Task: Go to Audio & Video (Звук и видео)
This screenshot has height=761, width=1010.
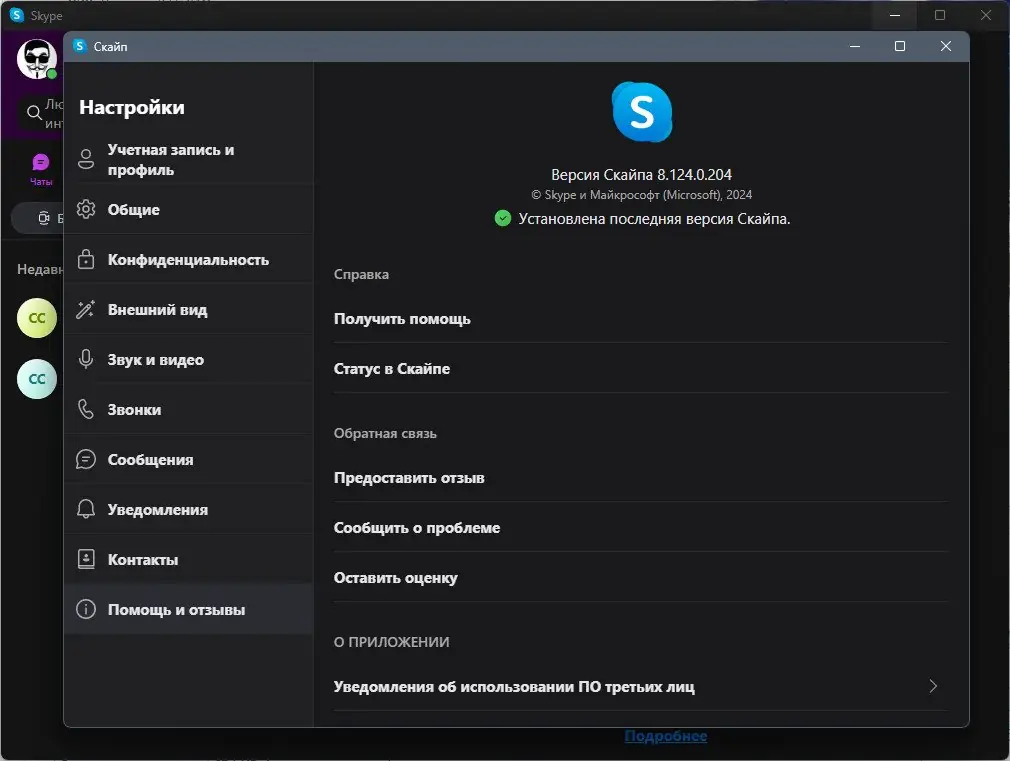Action: click(x=188, y=360)
